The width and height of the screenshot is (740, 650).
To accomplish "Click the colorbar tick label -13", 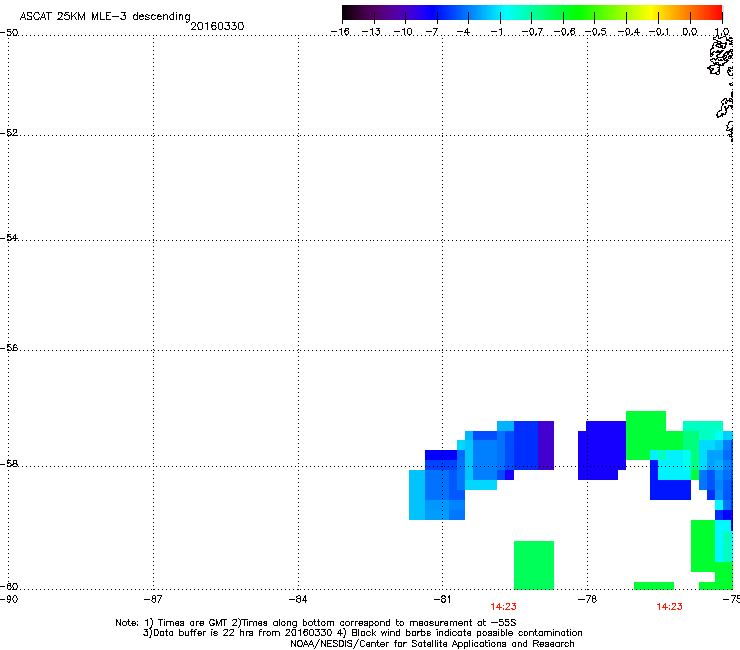I will [371, 32].
